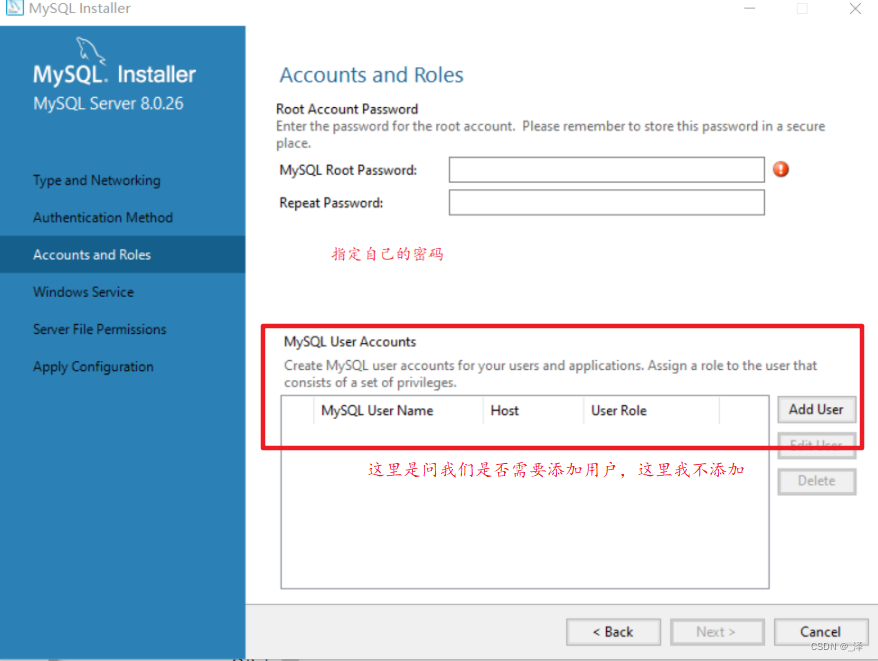Click inside the empty MySQL User Accounts list
878x661 pixels.
tap(525, 520)
